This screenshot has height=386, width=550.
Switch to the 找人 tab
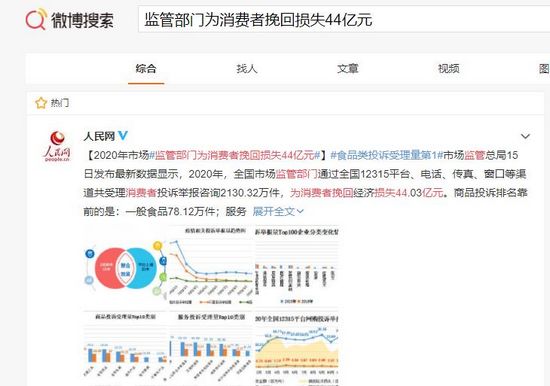pos(247,68)
